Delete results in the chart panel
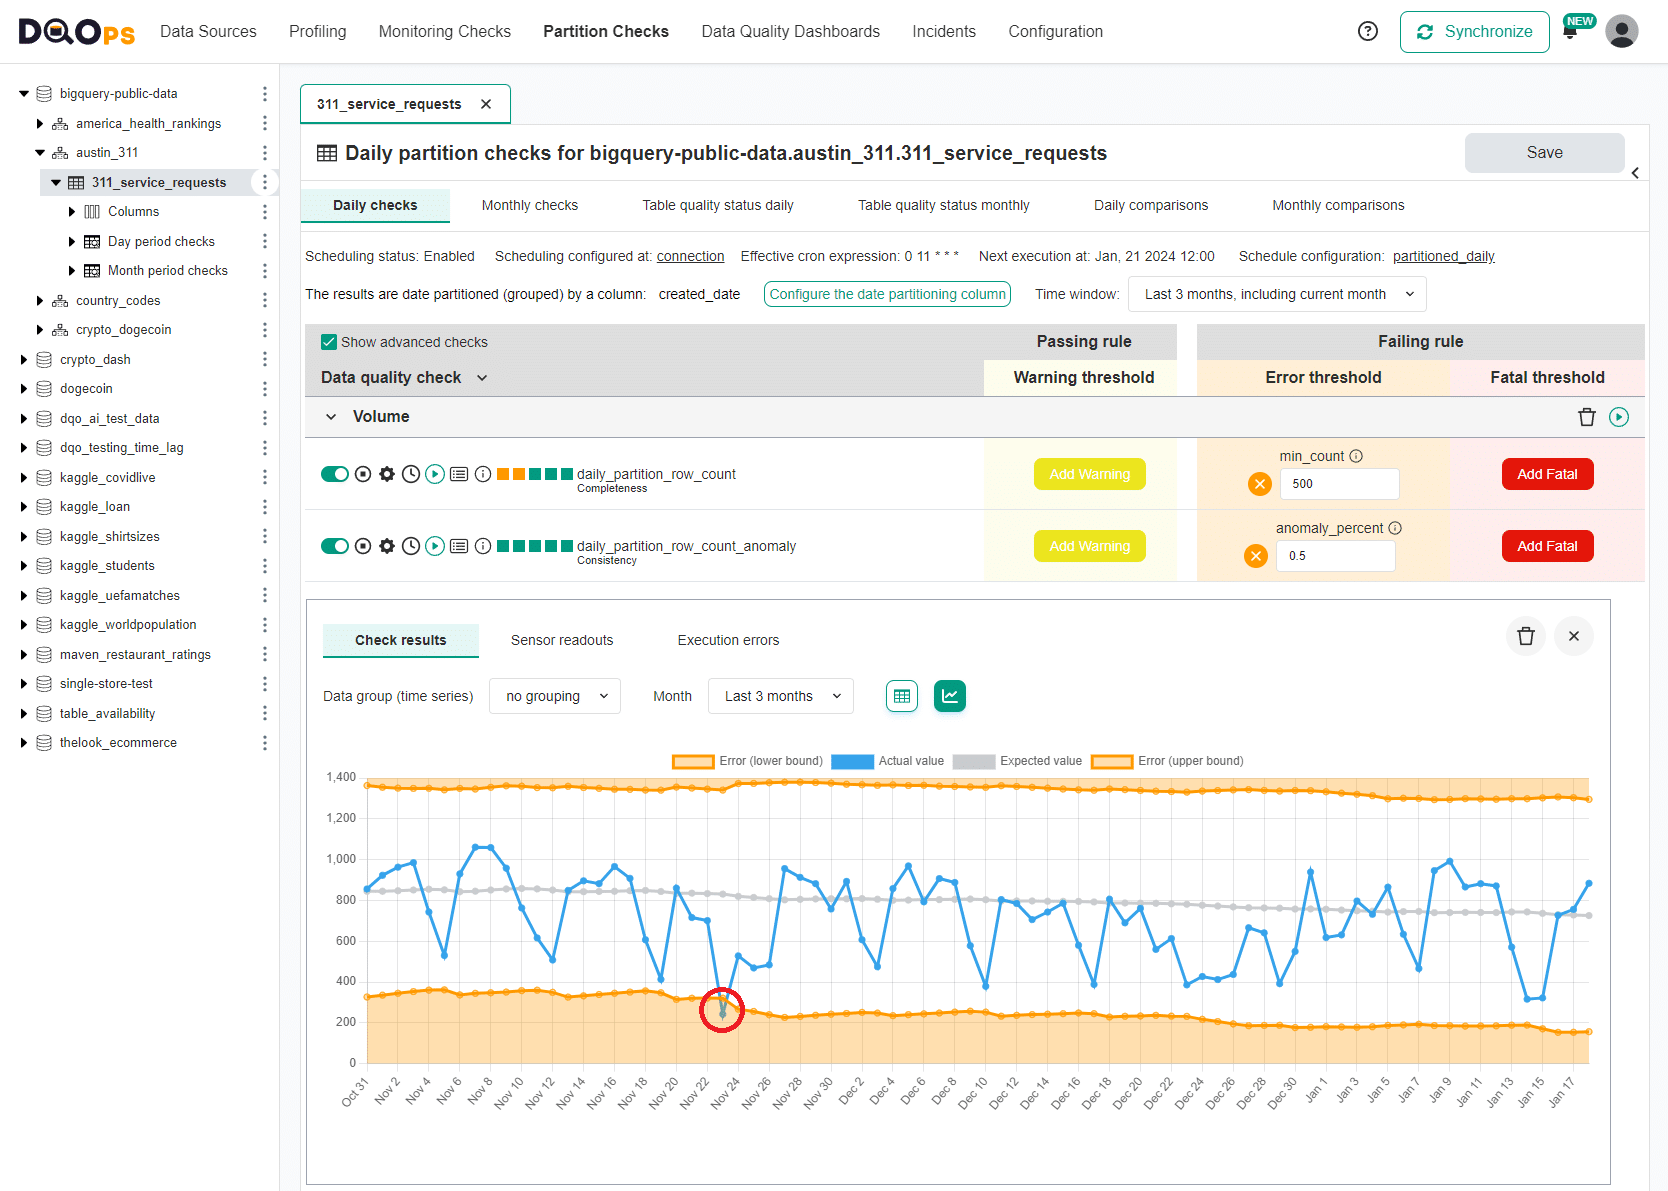The image size is (1668, 1191). tap(1525, 636)
